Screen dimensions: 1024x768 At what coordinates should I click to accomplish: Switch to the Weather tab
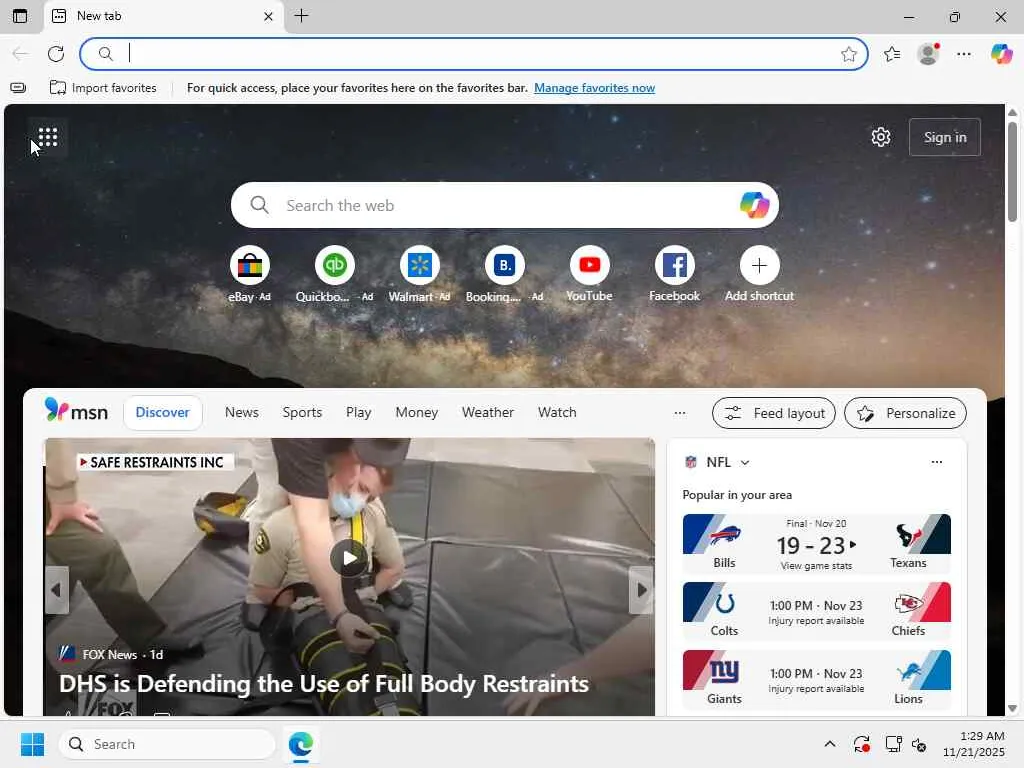click(x=488, y=413)
